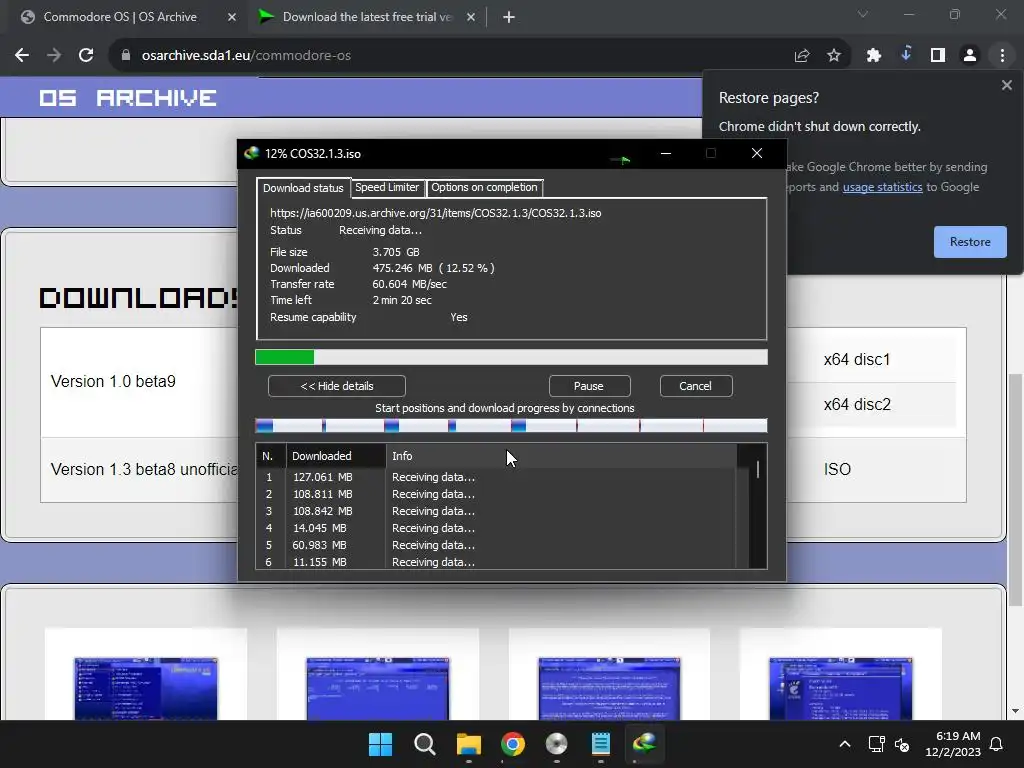Open the Speed Limiter tab
This screenshot has width=1024, height=768.
click(387, 187)
